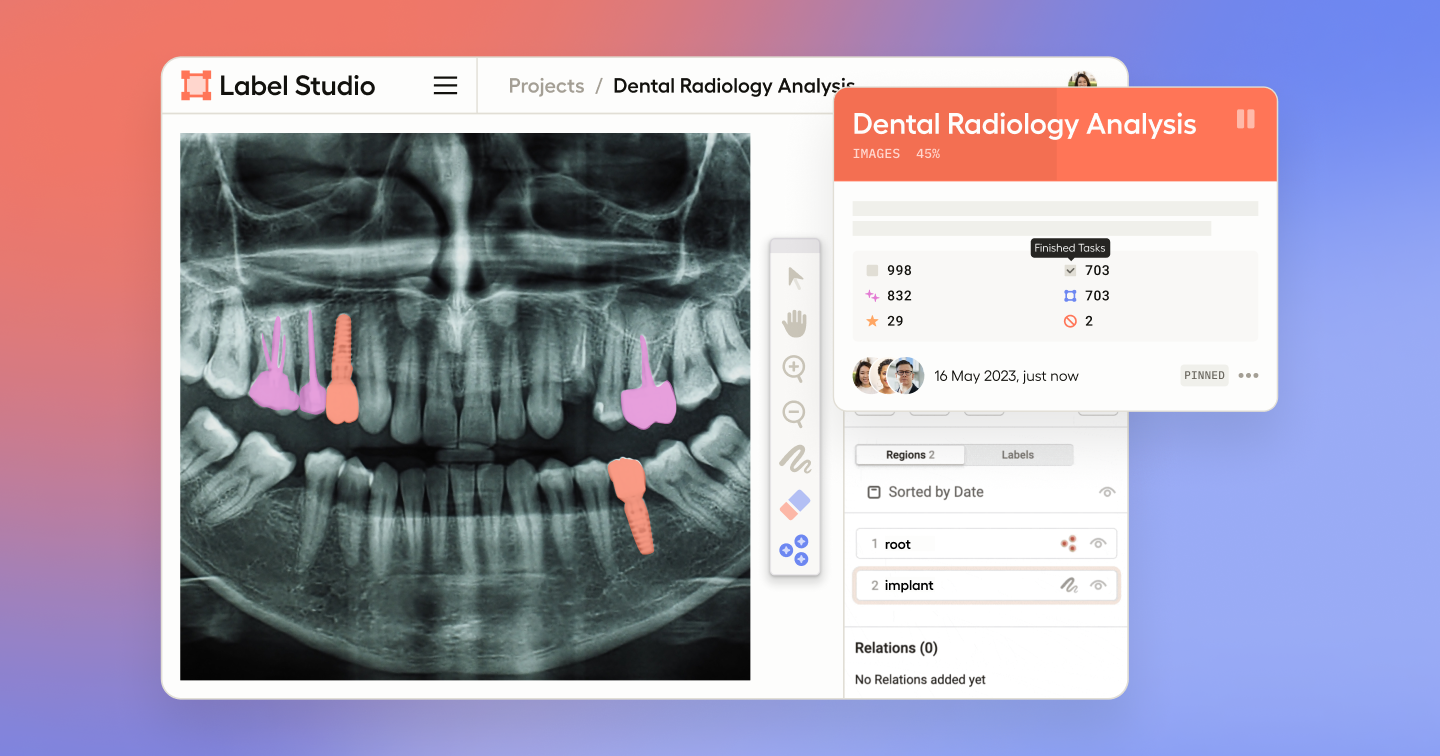
Task: Pause the Dental Radiology Analysis project
Action: coord(1246,119)
